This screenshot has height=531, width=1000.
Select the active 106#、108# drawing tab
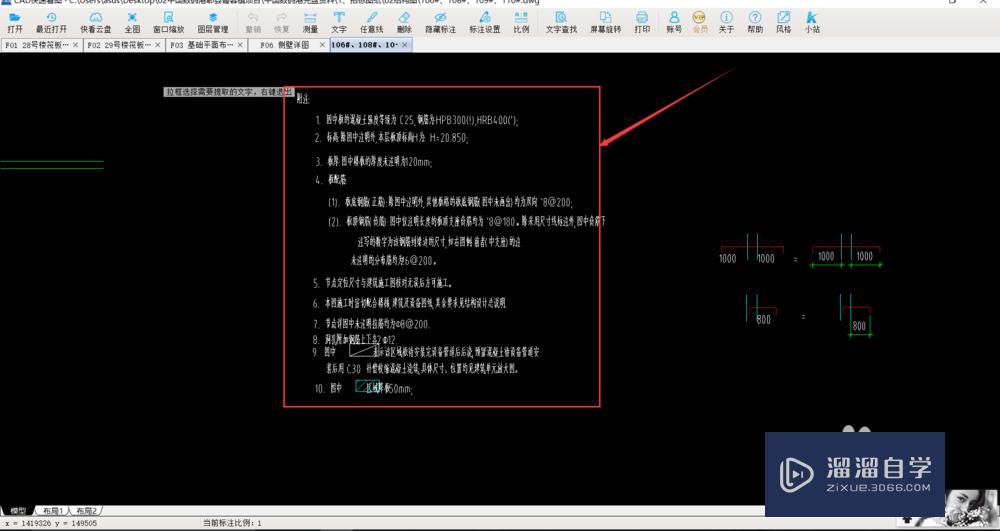pyautogui.click(x=365, y=45)
